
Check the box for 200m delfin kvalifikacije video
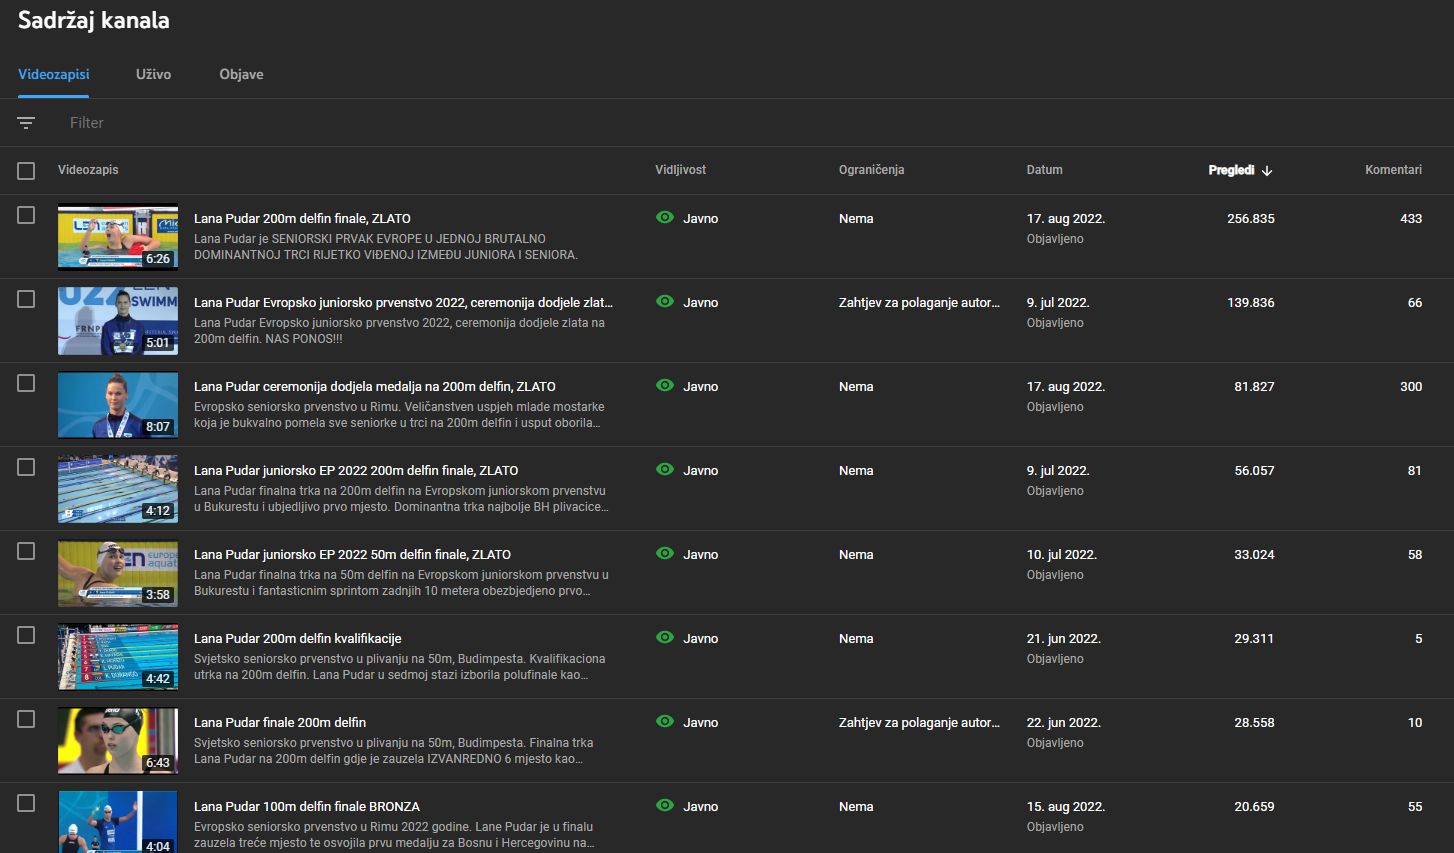(x=26, y=635)
